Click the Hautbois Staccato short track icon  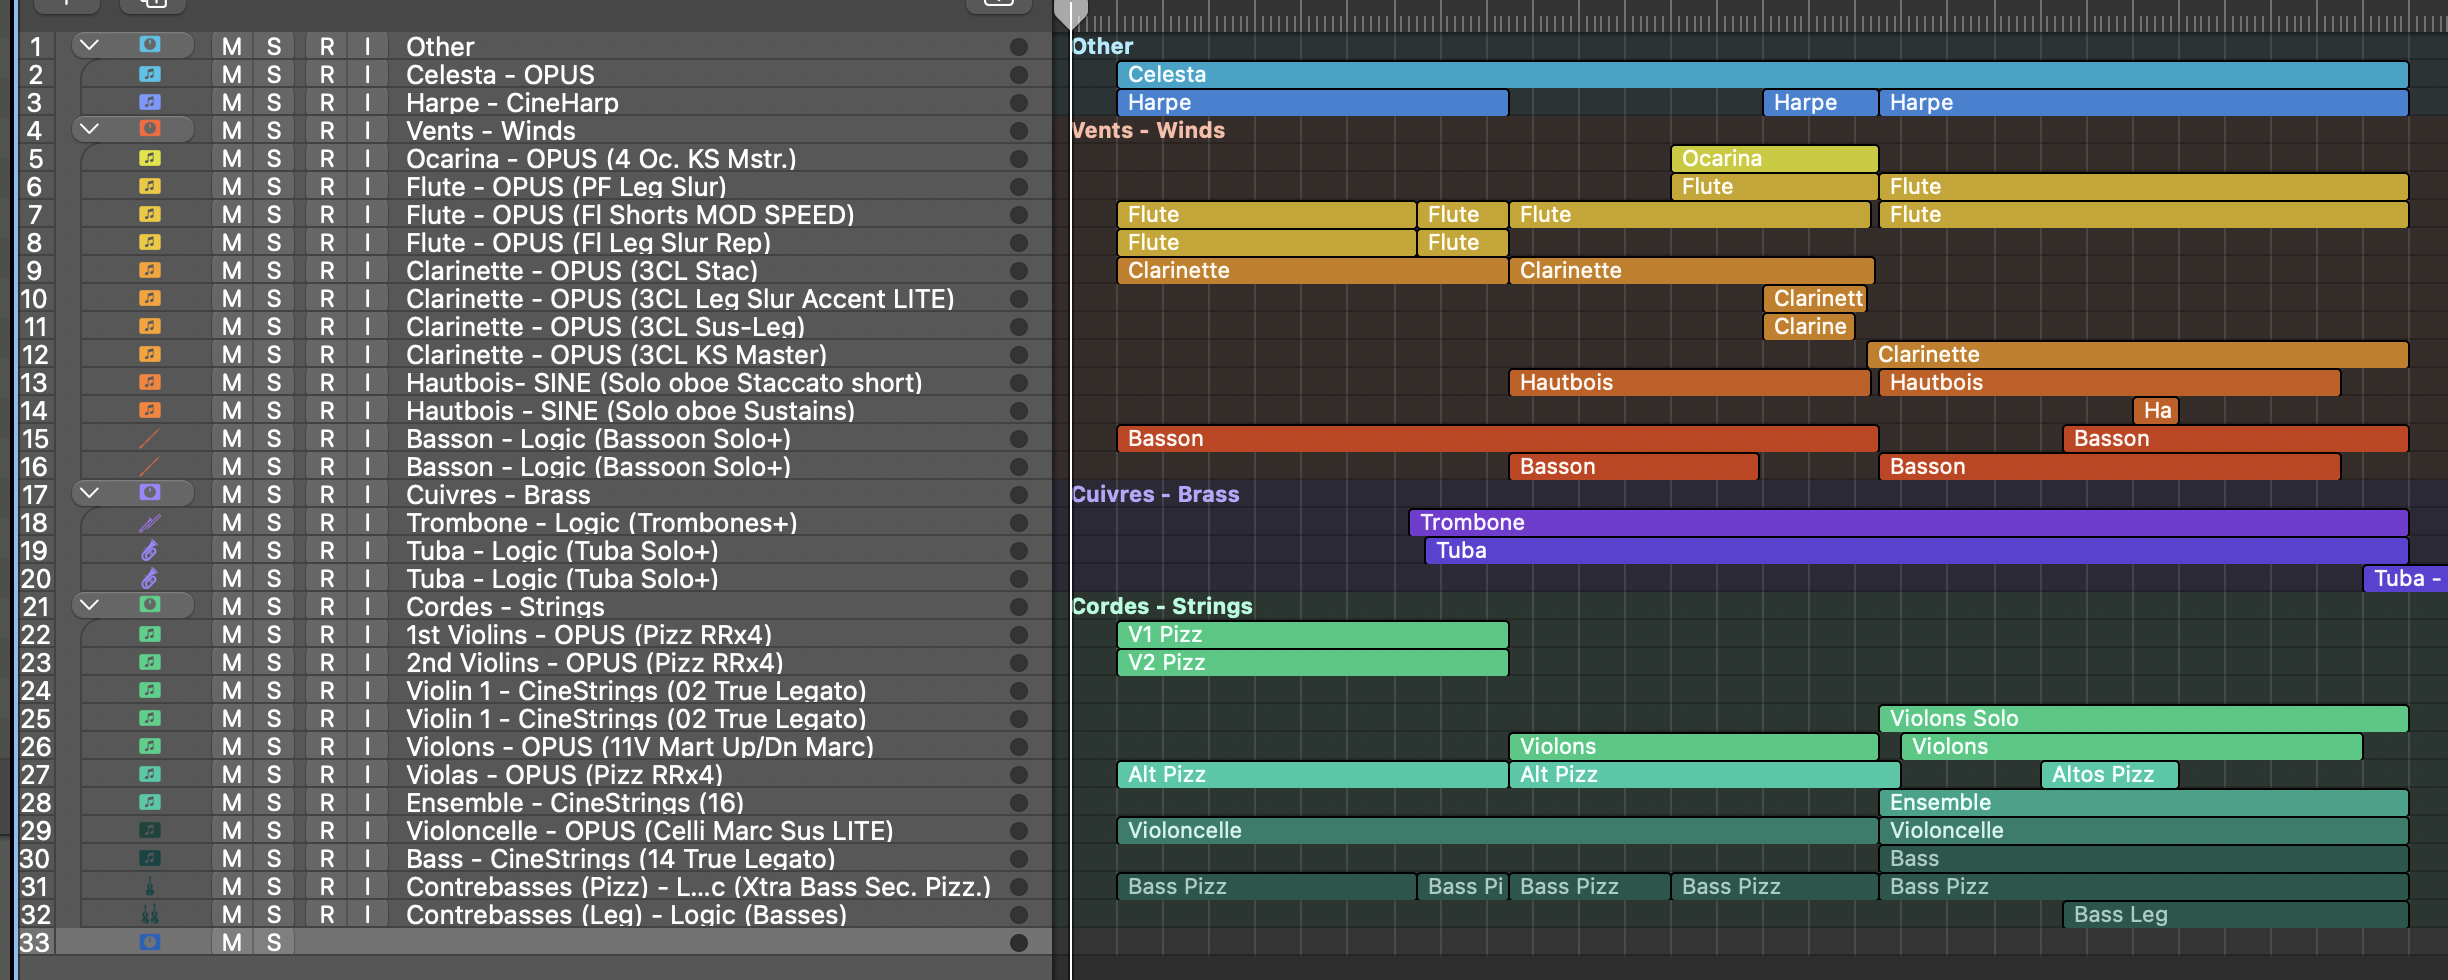149,382
